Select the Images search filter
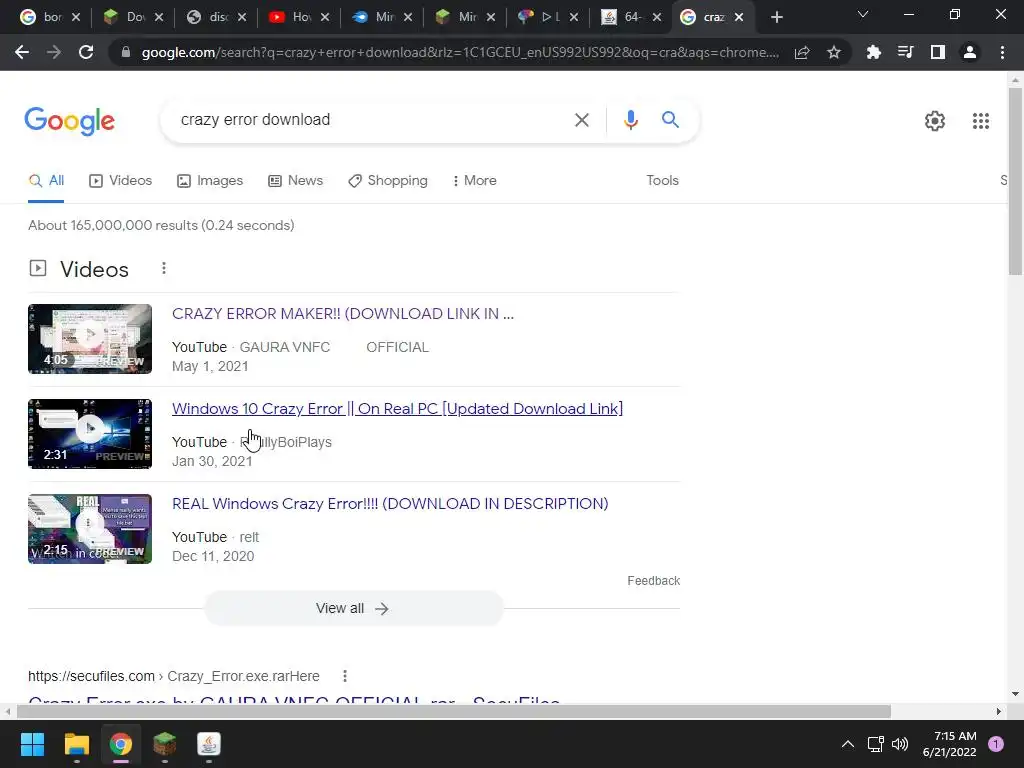Viewport: 1024px width, 768px height. (x=210, y=181)
